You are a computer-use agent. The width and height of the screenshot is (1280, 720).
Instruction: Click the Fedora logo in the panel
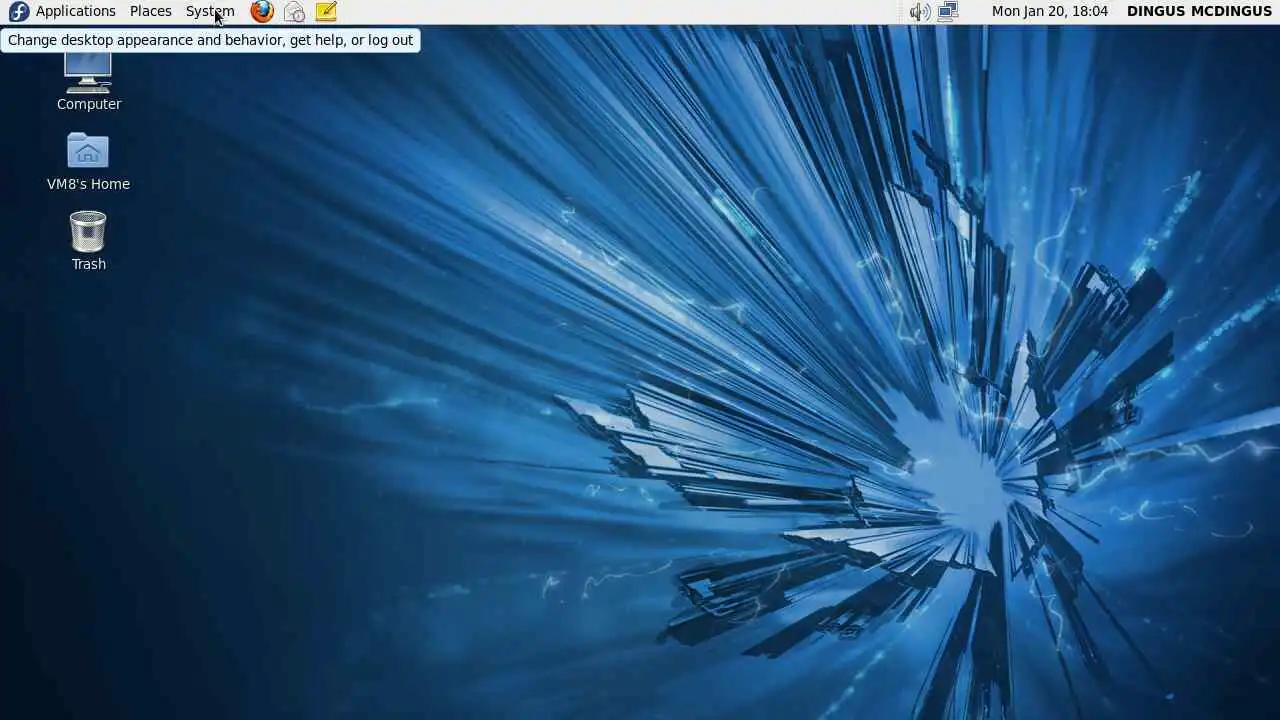click(x=18, y=11)
